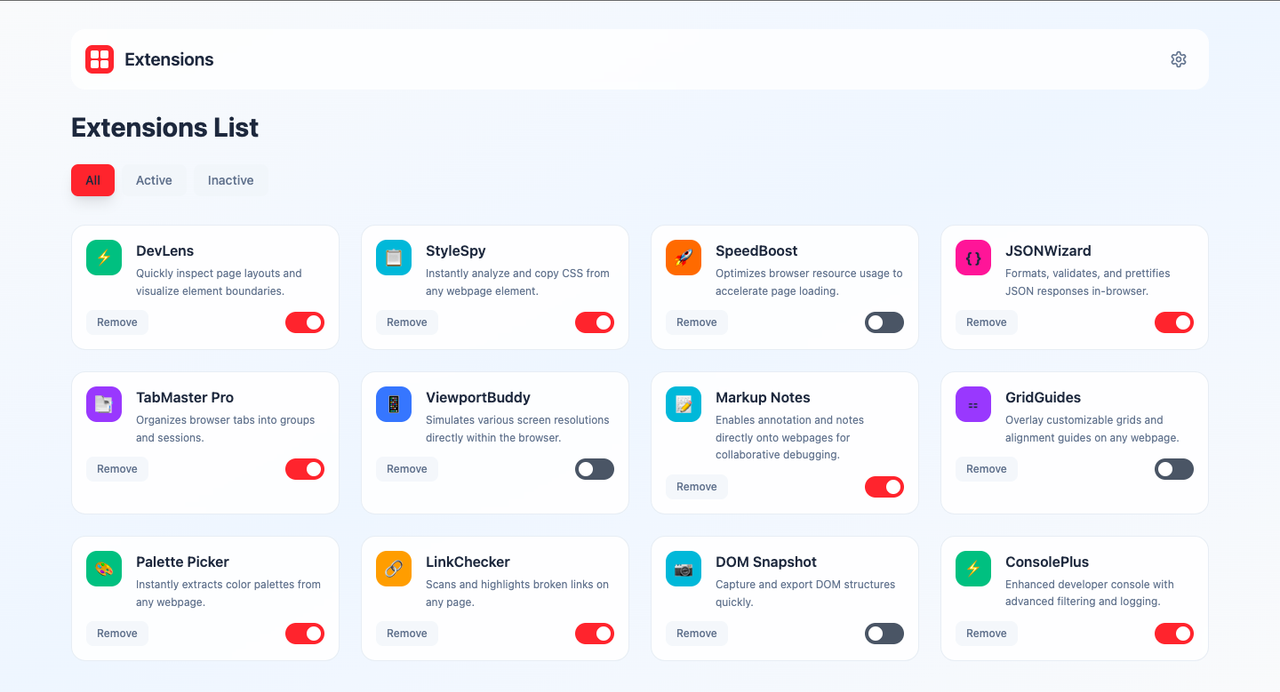Viewport: 1280px width, 692px height.
Task: Click the Palette Picker palette icon
Action: (x=104, y=569)
